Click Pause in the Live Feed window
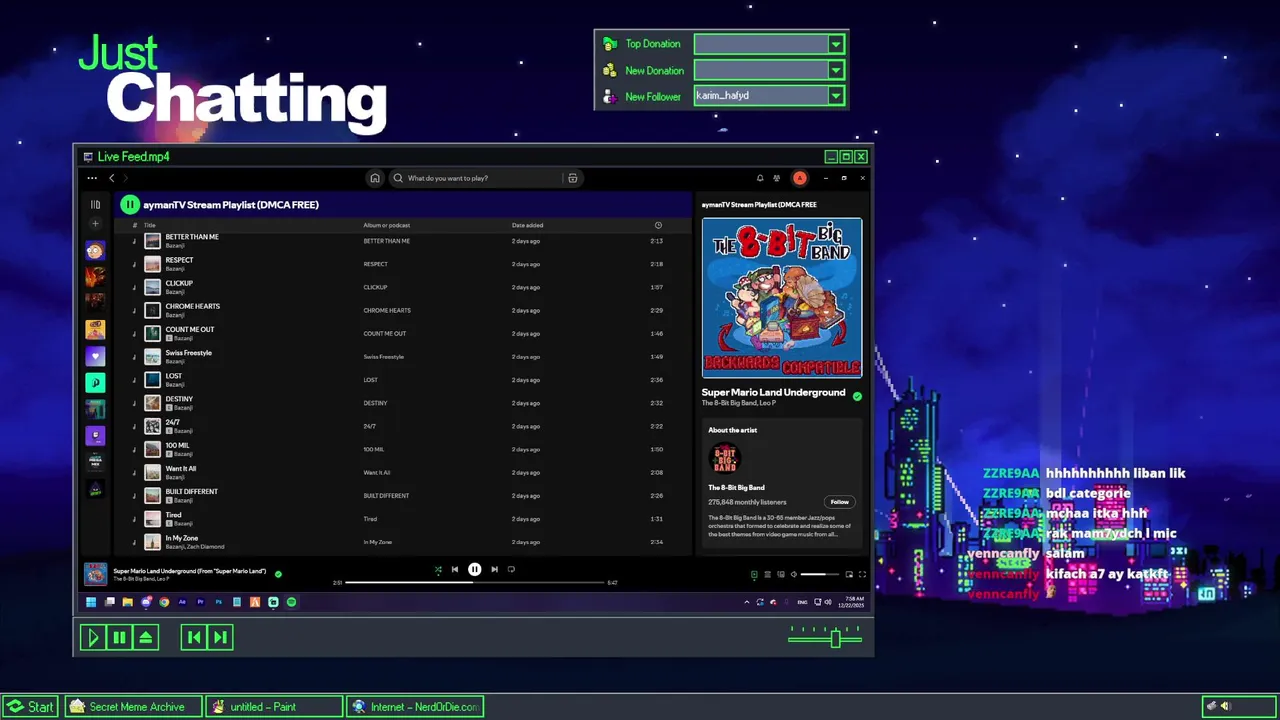 pos(119,637)
